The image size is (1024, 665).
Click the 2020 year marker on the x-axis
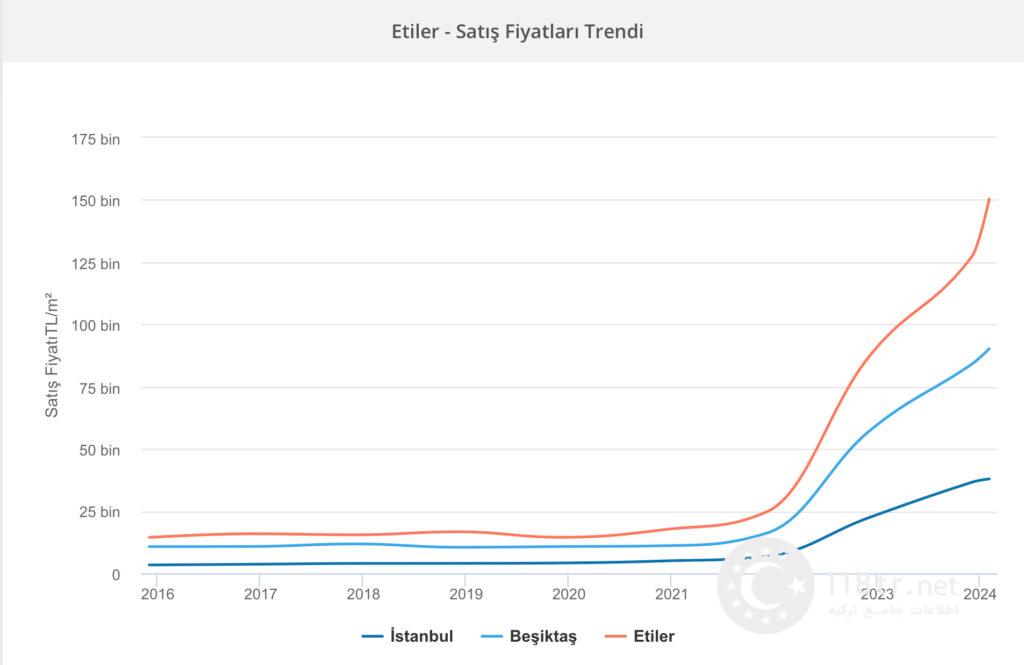click(x=567, y=595)
